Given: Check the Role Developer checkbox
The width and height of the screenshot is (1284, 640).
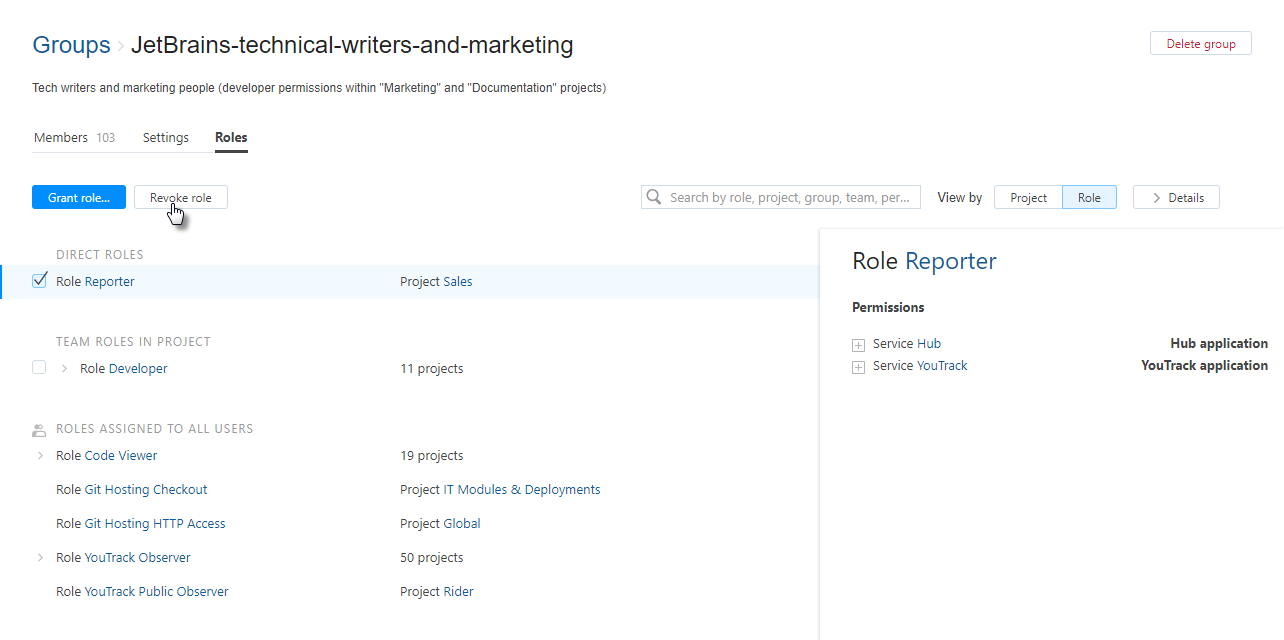Looking at the screenshot, I should click(x=39, y=368).
